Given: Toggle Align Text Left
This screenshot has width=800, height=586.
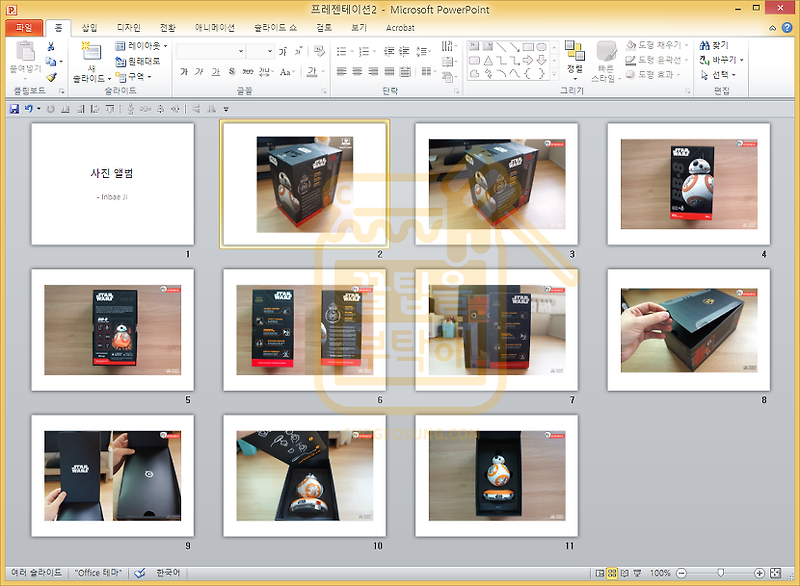Looking at the screenshot, I should [x=341, y=71].
